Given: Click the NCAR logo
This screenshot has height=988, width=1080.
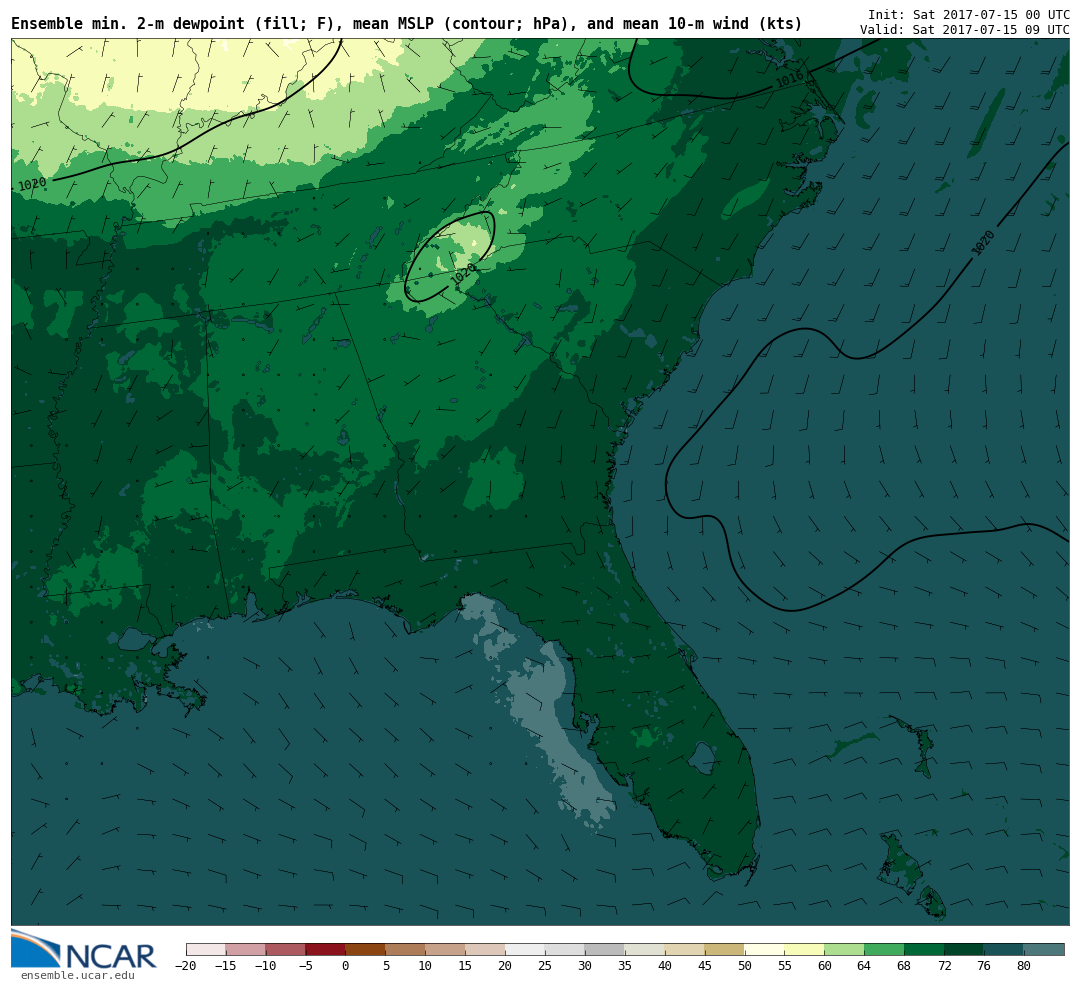Looking at the screenshot, I should [83, 950].
